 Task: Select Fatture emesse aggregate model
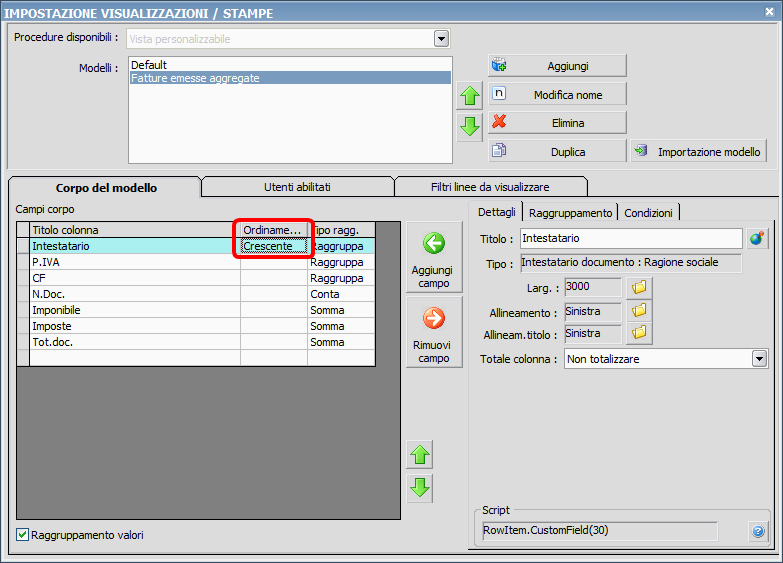click(x=290, y=78)
